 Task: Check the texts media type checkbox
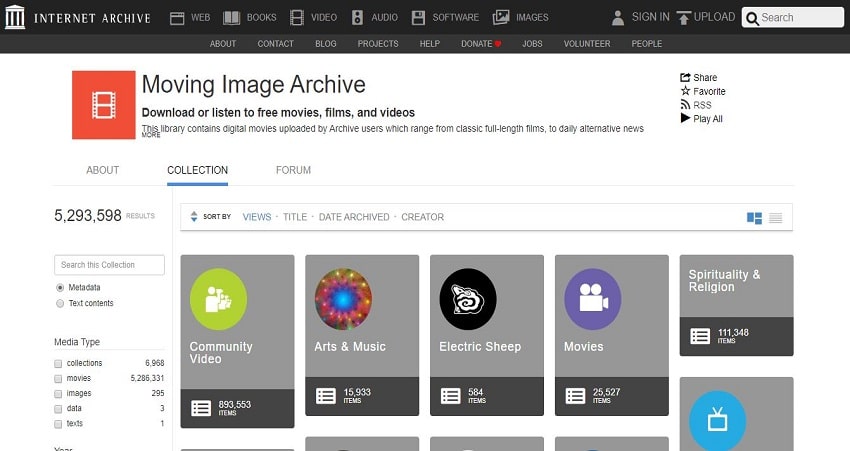[58, 424]
